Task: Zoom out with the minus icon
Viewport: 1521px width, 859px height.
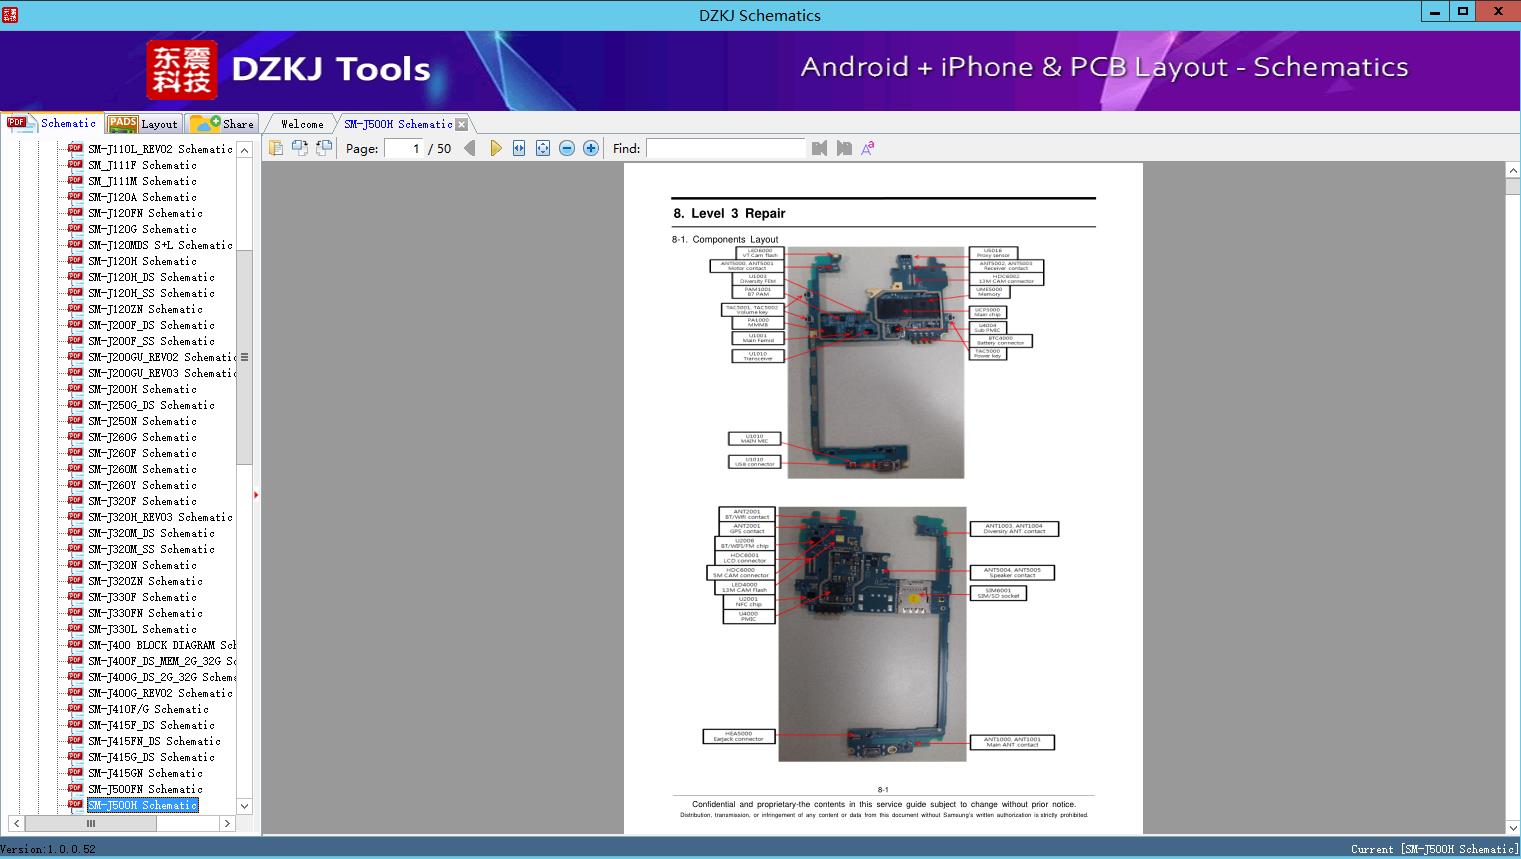Action: pos(567,148)
